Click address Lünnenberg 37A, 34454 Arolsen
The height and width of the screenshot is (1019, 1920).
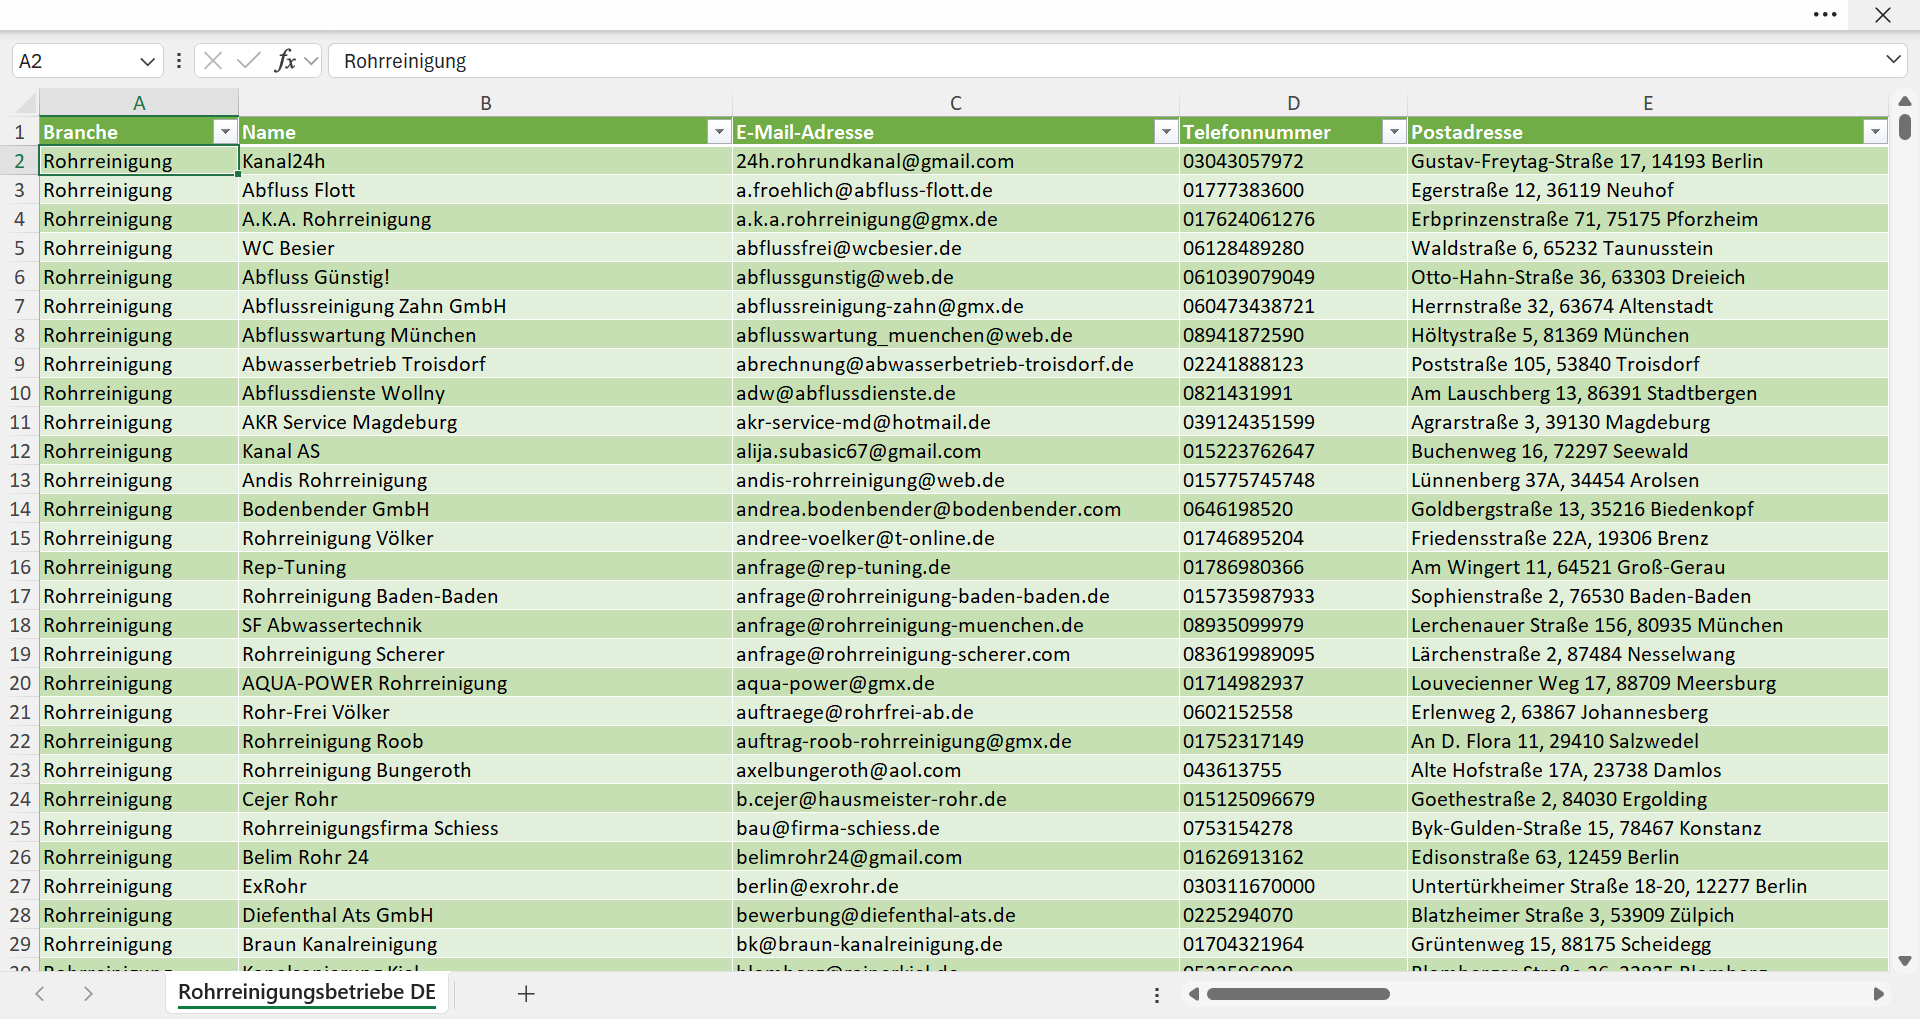pos(1648,480)
